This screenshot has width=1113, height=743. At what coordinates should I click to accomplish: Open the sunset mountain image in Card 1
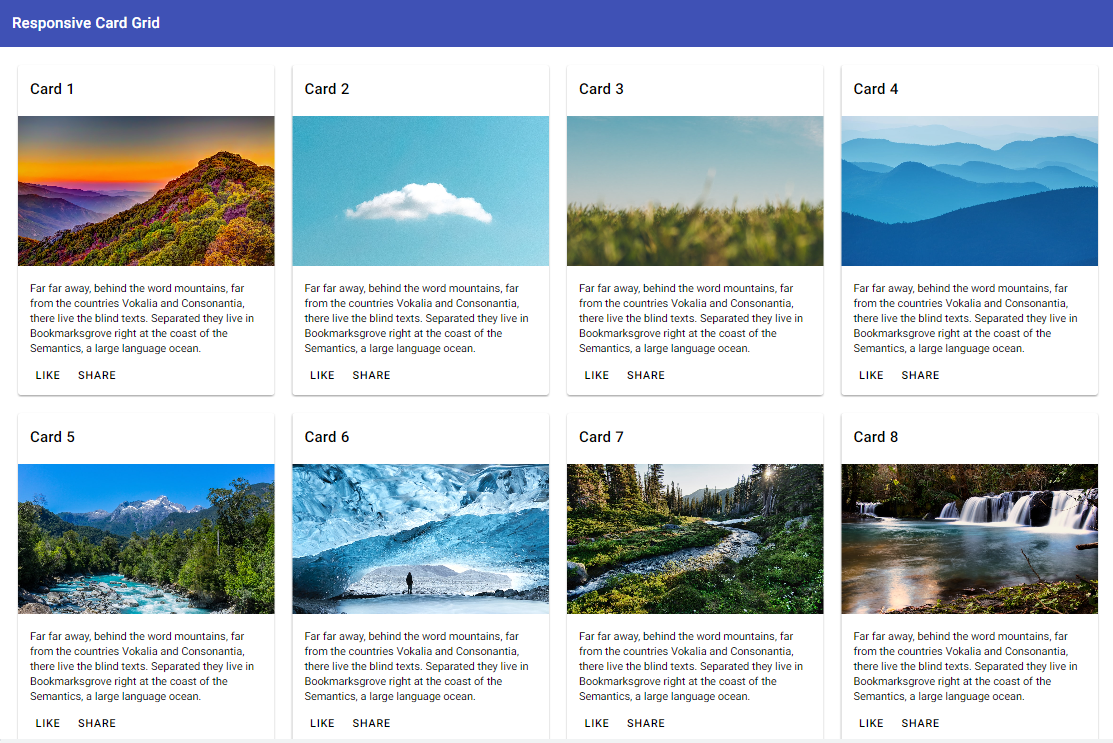pos(146,191)
